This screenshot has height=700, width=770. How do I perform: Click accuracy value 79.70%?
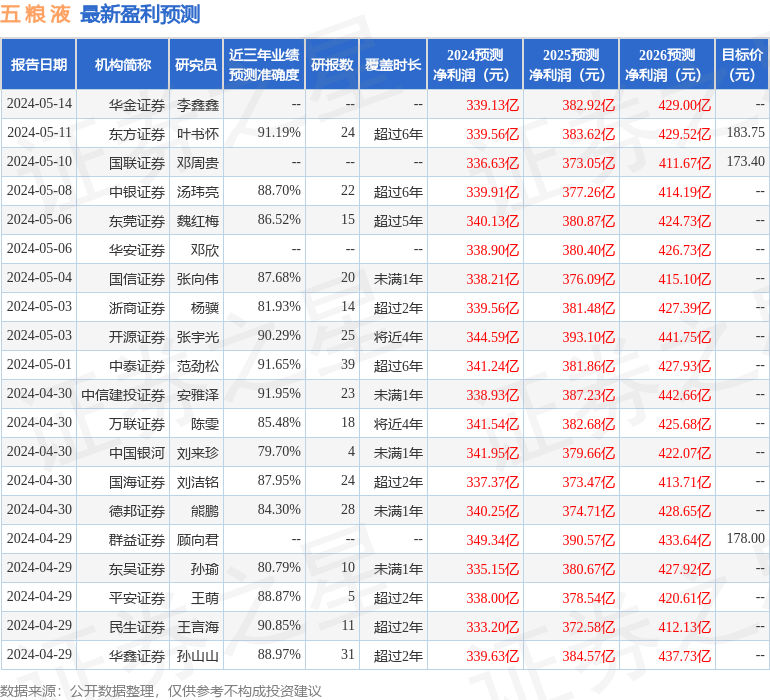click(279, 451)
